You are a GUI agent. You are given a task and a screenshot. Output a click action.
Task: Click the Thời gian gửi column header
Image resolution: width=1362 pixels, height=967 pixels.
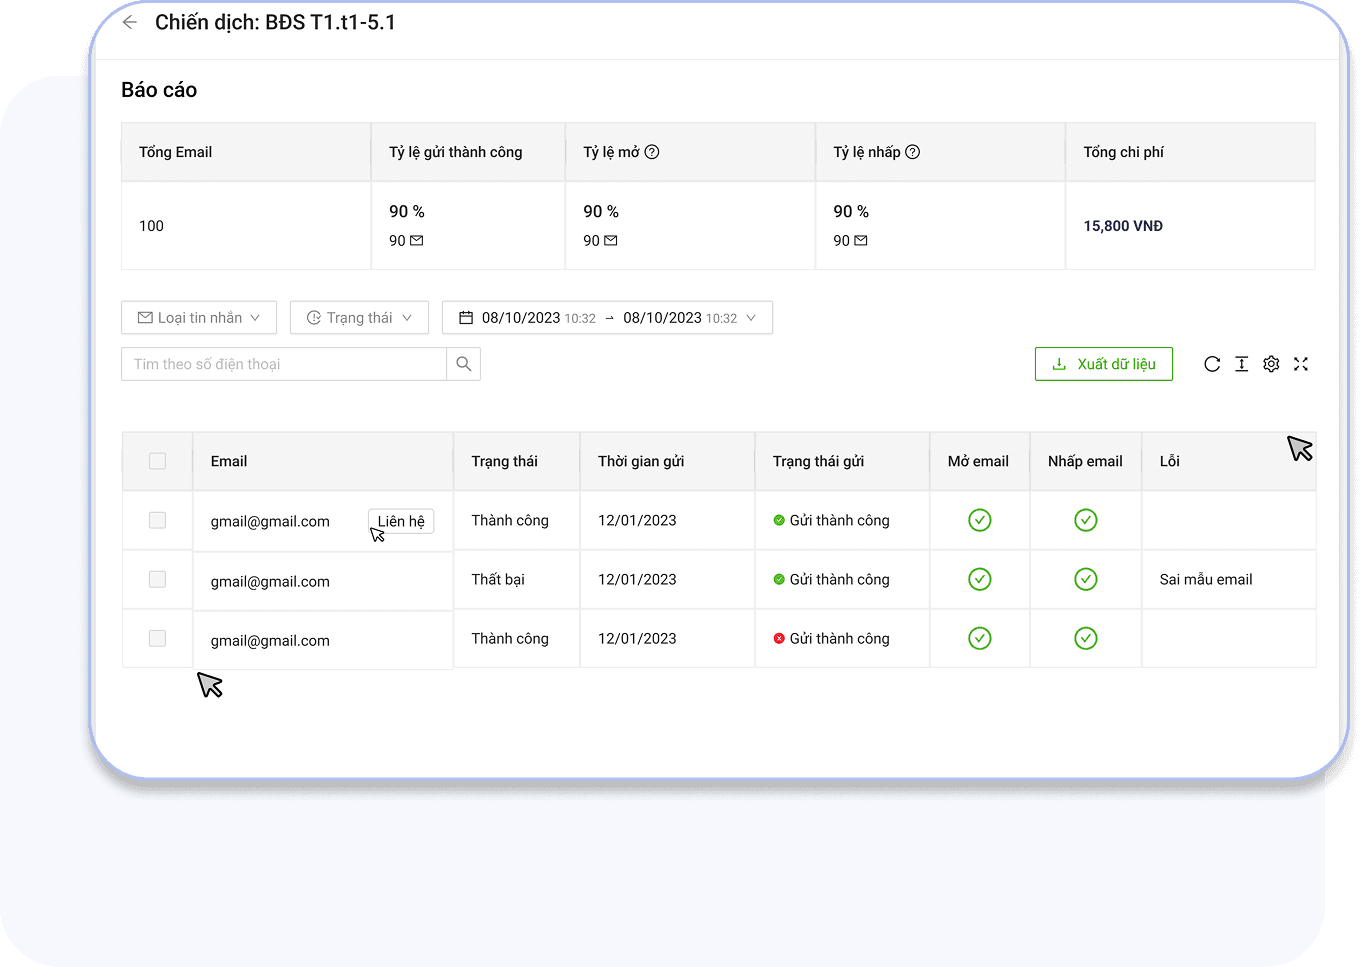pyautogui.click(x=641, y=461)
